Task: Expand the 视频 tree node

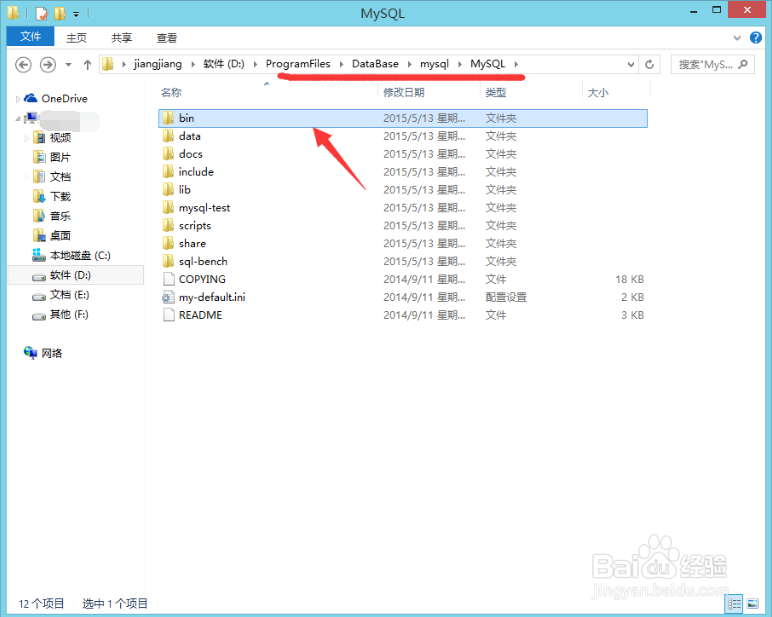Action: [x=26, y=138]
